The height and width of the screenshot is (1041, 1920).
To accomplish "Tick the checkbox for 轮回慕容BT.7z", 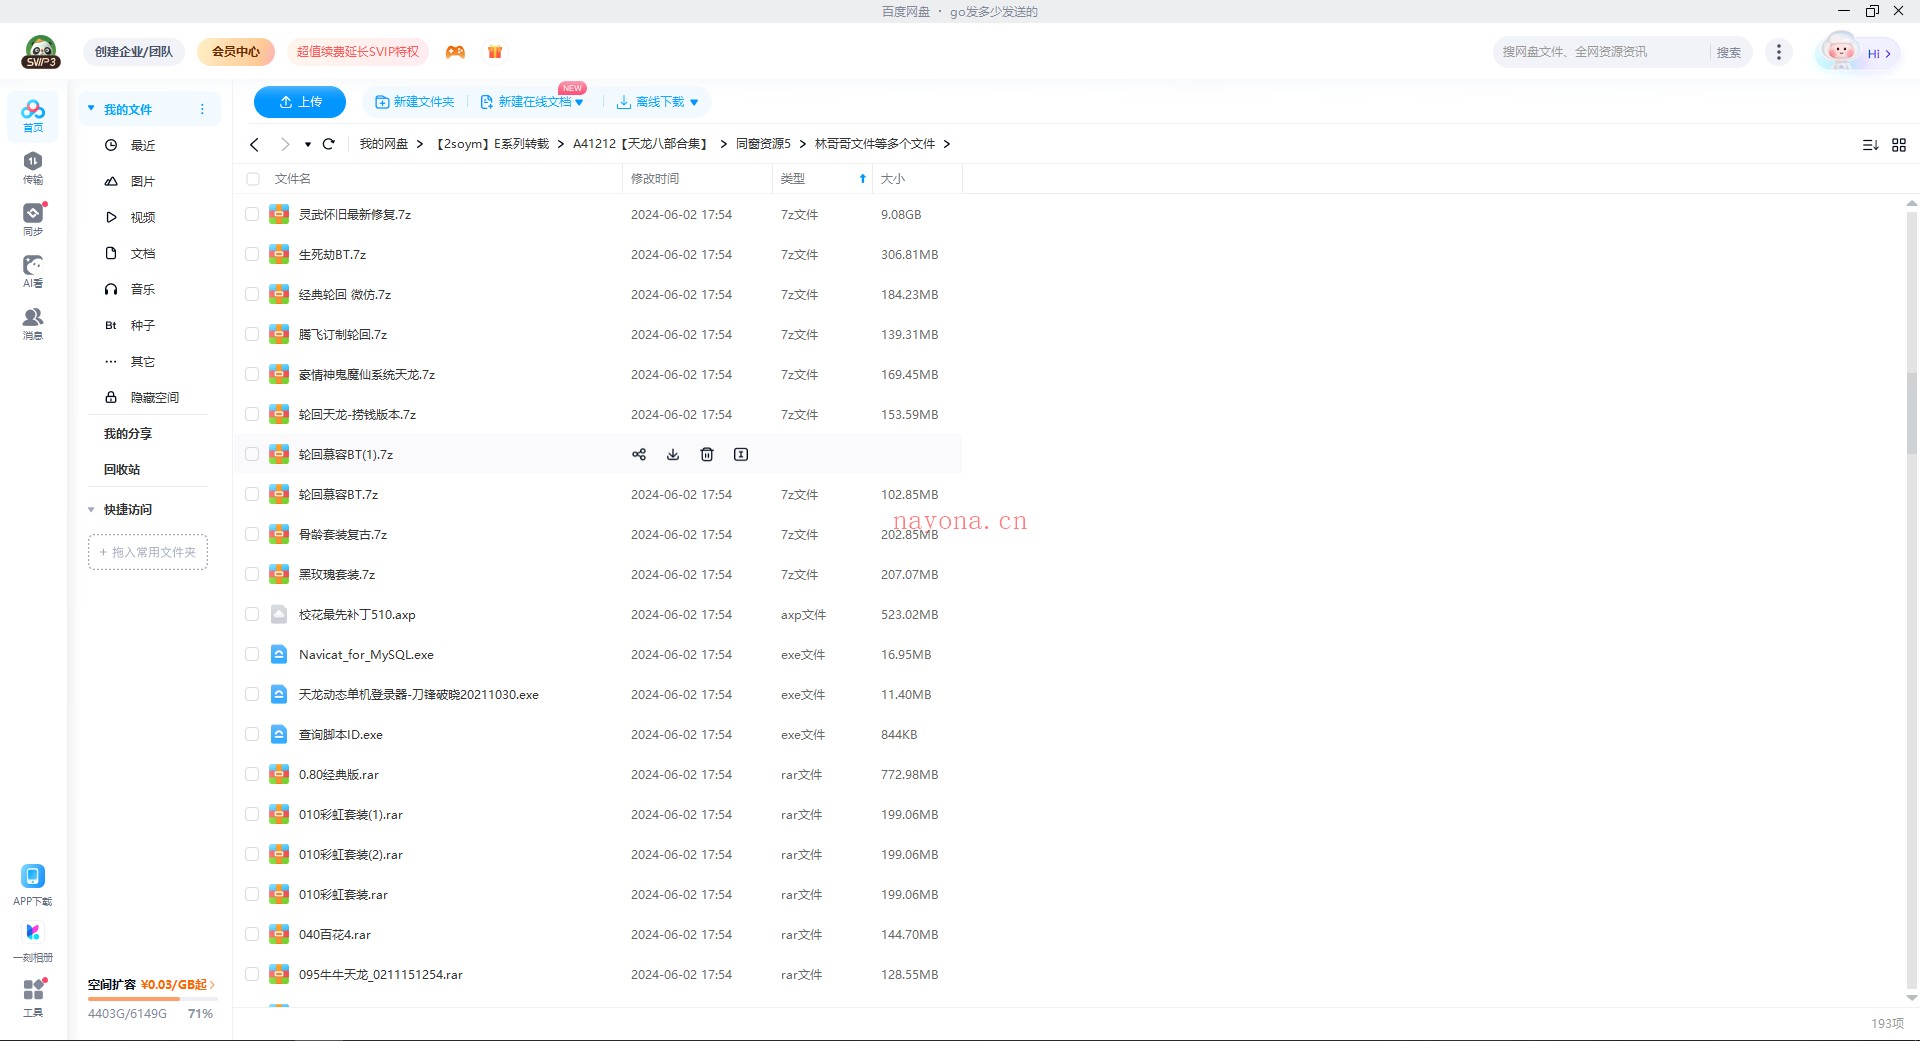I will tap(252, 494).
